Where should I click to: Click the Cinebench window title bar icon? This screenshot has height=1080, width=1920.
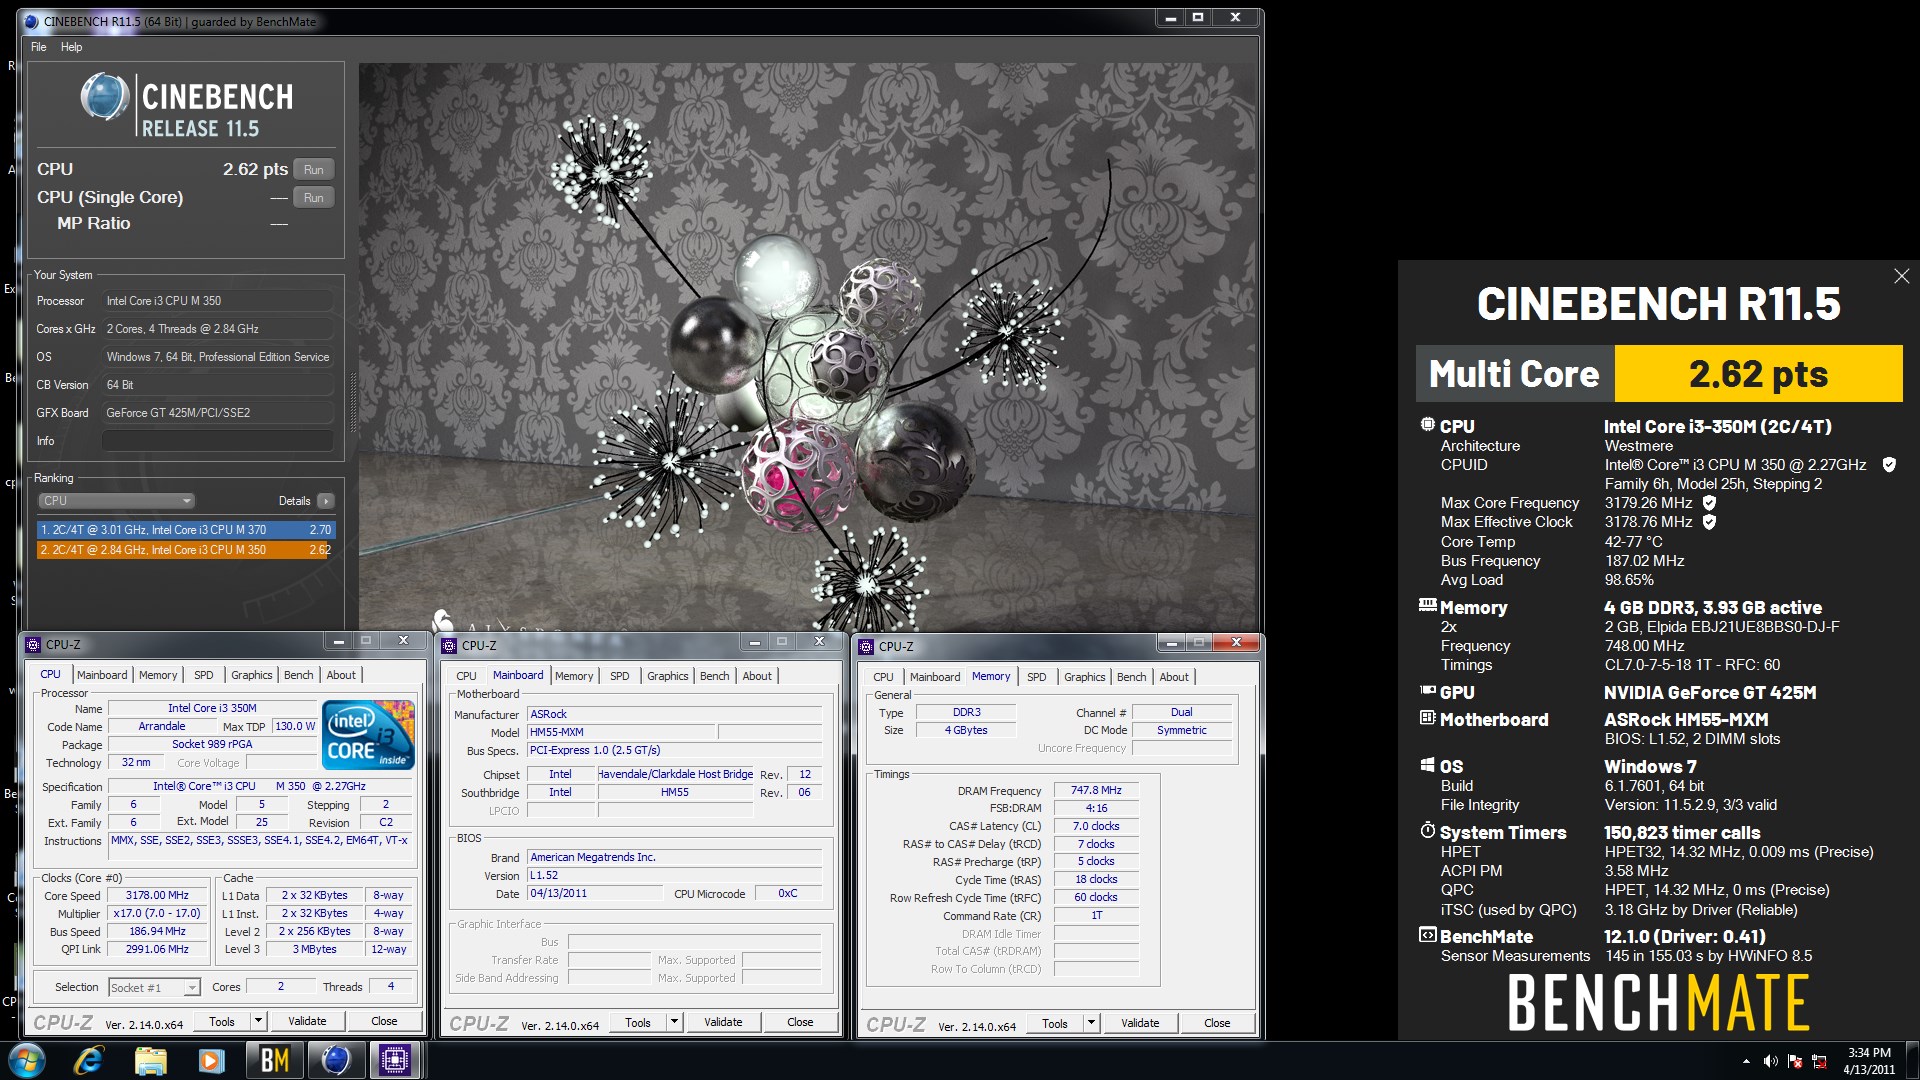tap(31, 21)
